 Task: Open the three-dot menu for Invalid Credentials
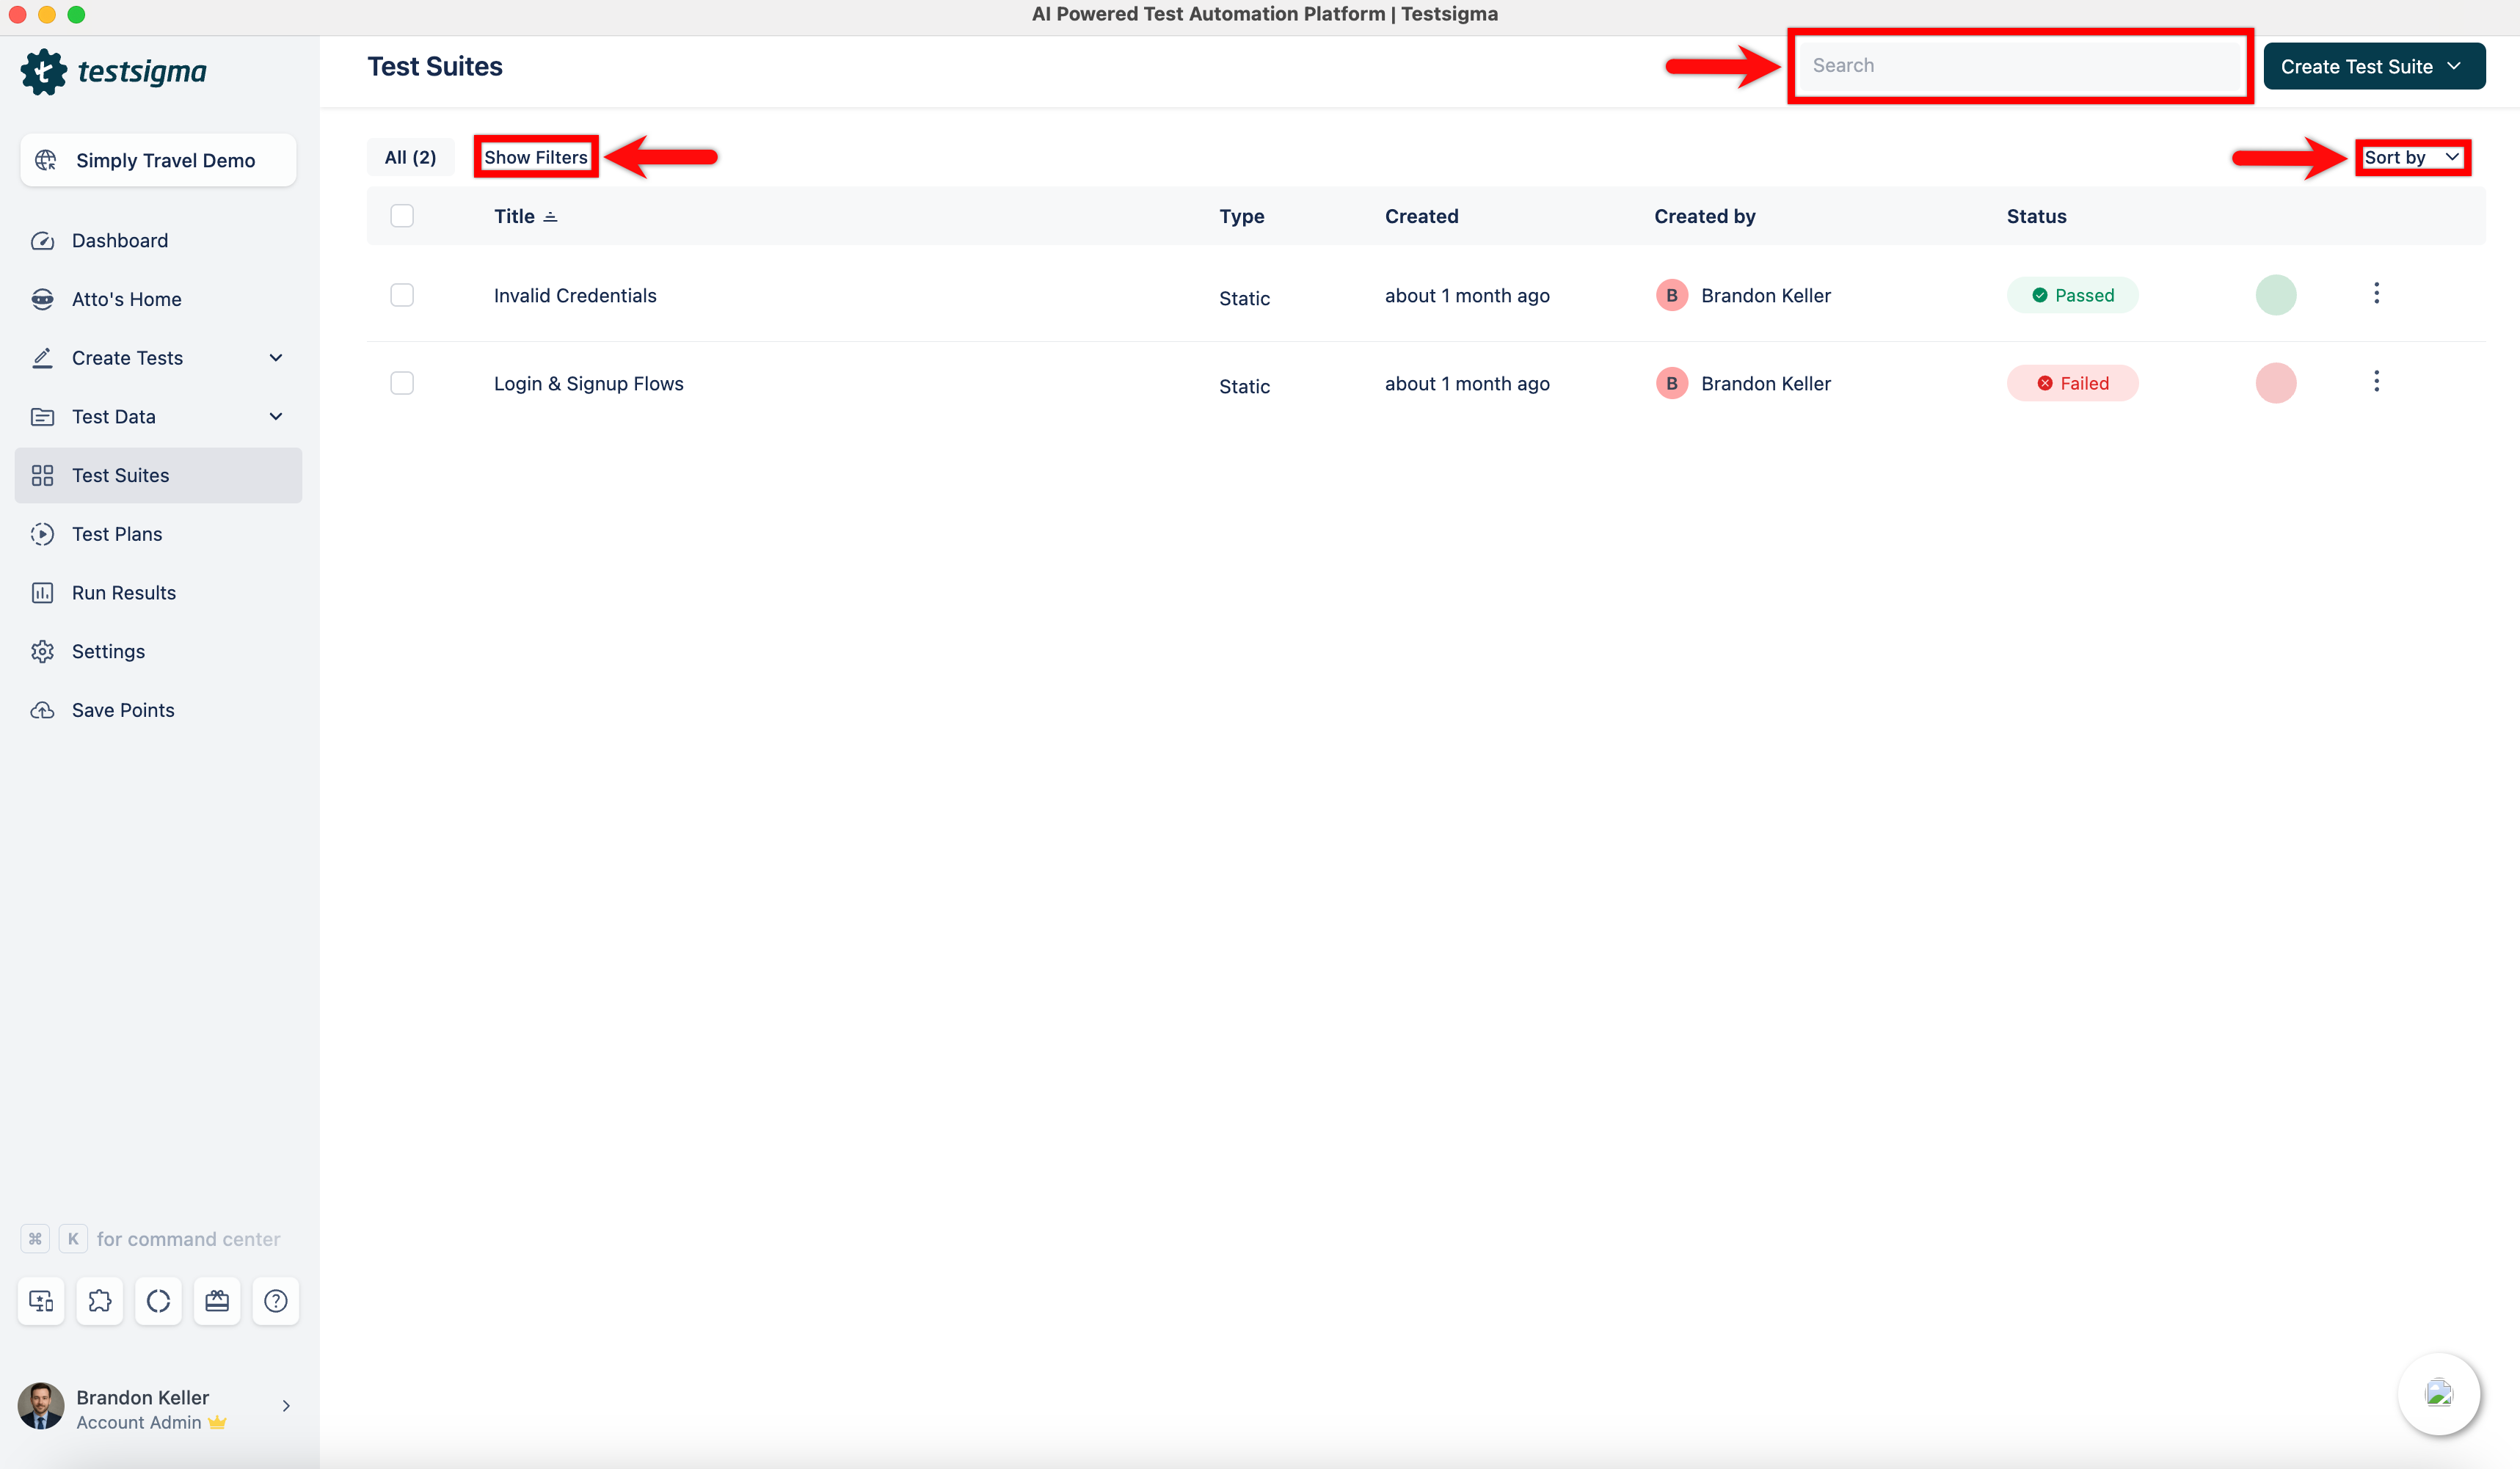(2377, 293)
